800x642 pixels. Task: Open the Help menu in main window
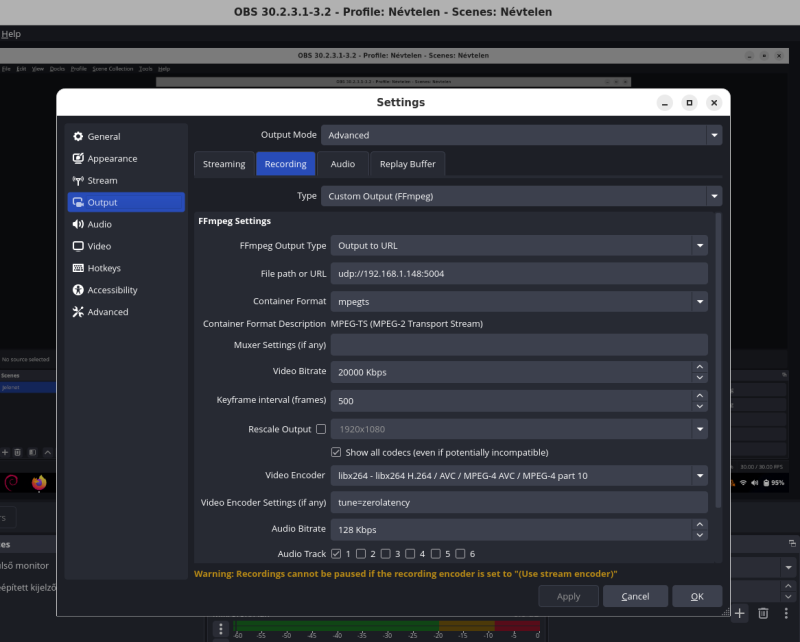point(11,34)
